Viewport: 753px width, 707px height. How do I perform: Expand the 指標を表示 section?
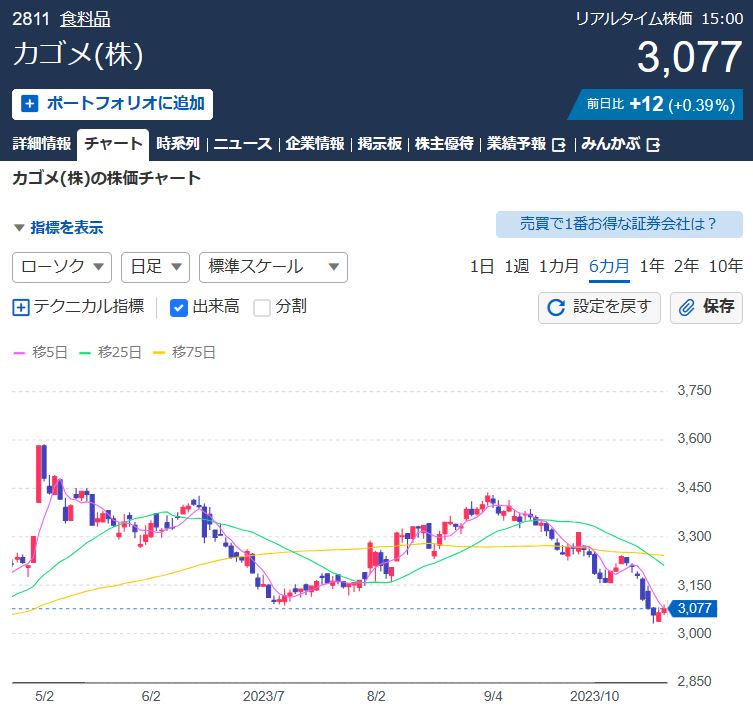point(58,227)
